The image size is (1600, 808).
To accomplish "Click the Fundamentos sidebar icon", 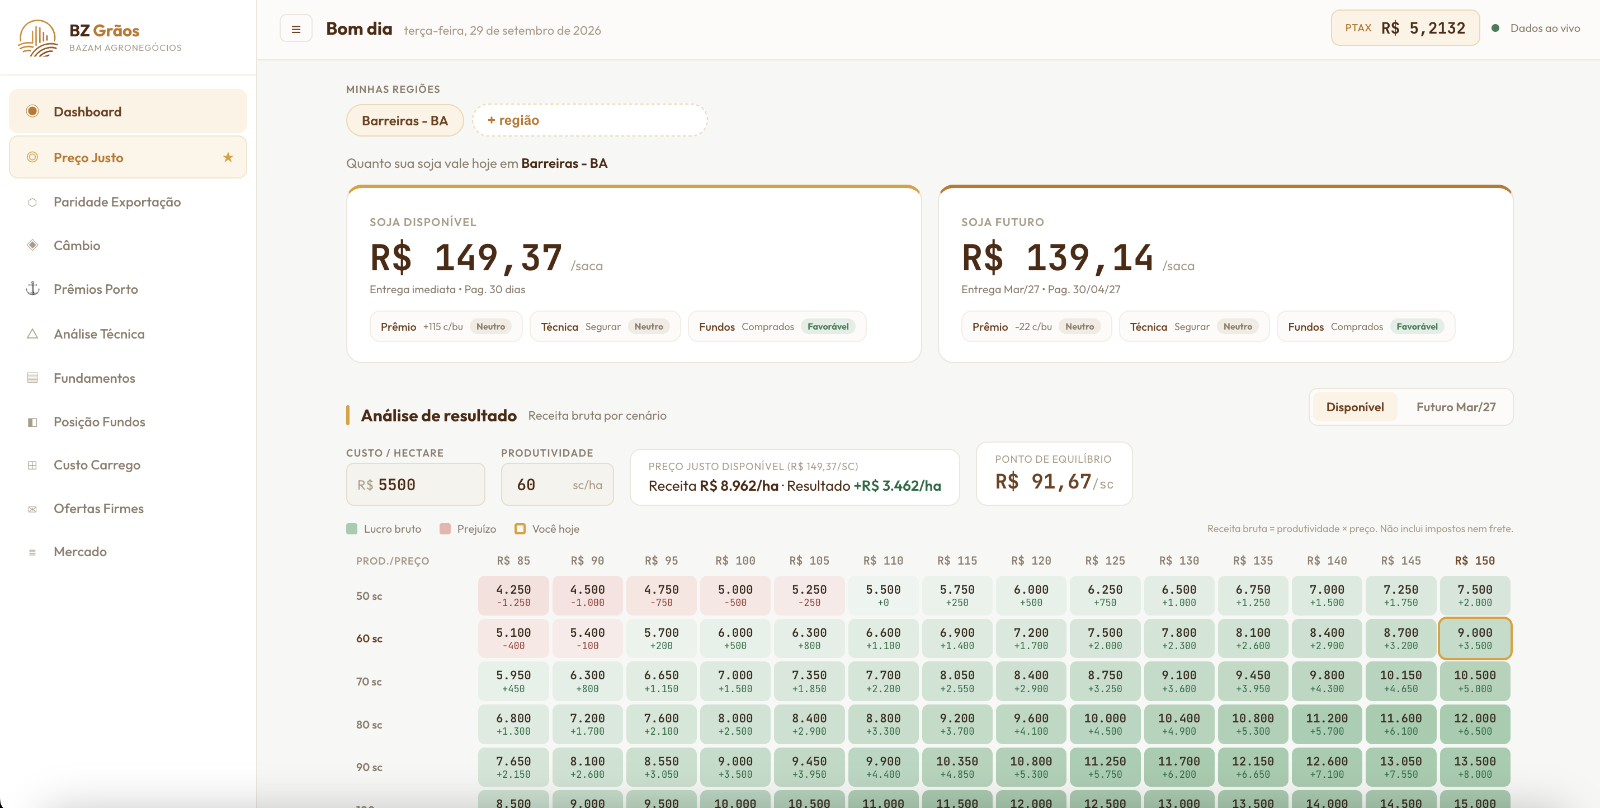I will 32,378.
